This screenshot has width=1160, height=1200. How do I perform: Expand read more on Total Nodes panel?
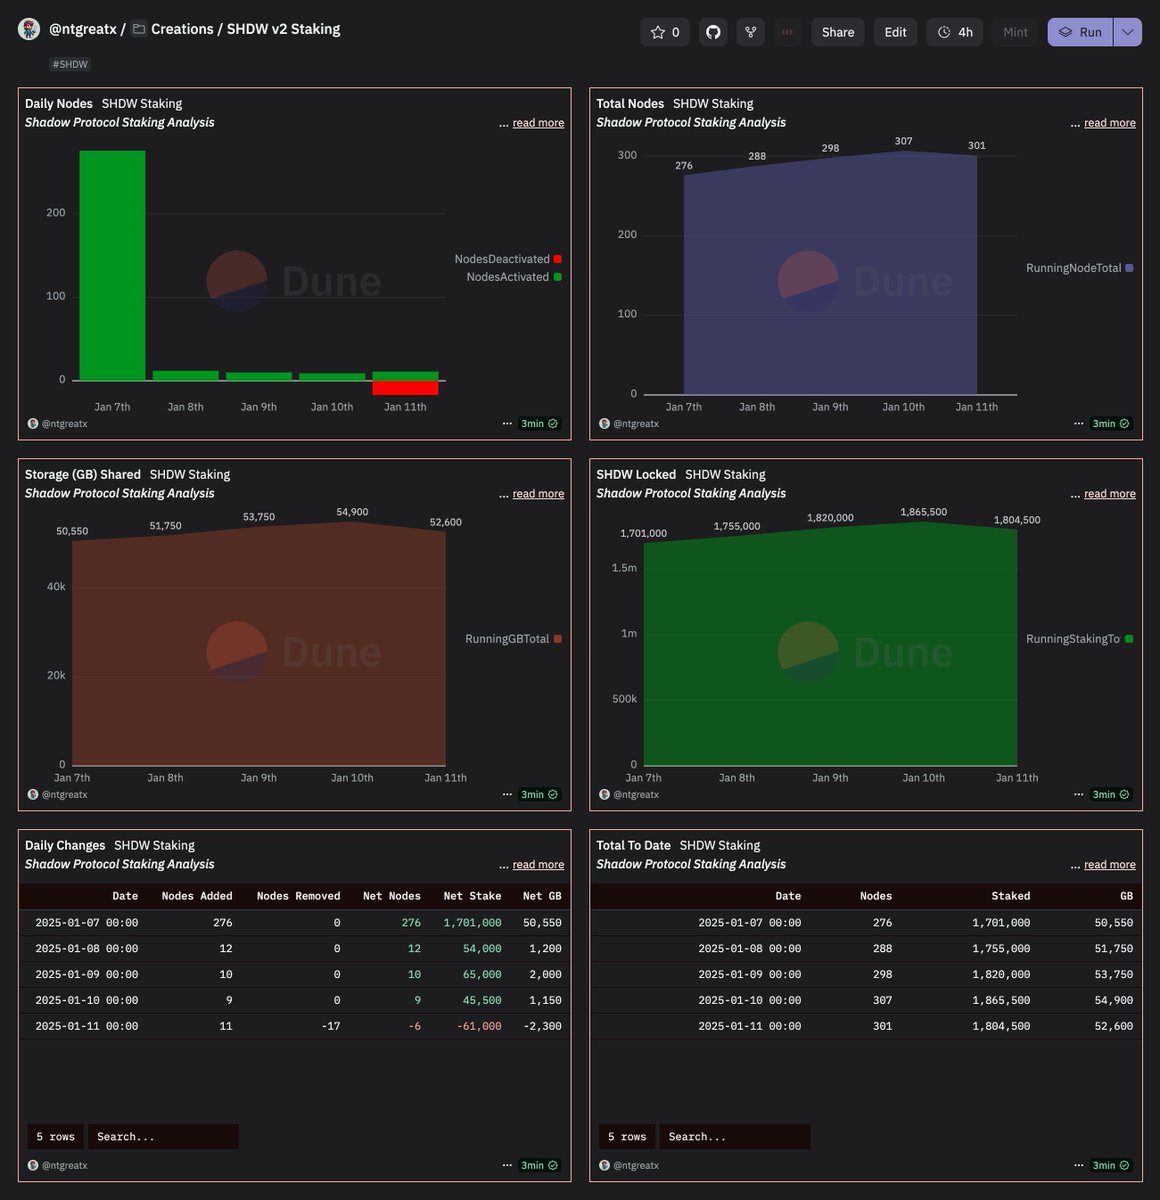click(x=1110, y=123)
